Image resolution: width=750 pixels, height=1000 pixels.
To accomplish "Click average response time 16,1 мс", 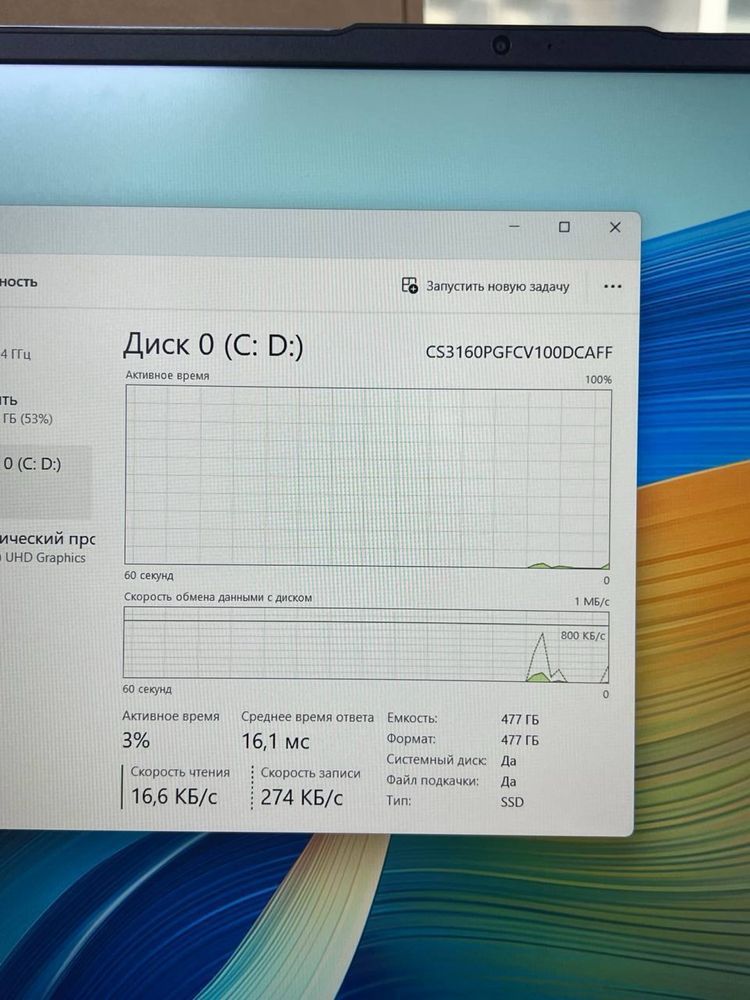I will tap(275, 741).
